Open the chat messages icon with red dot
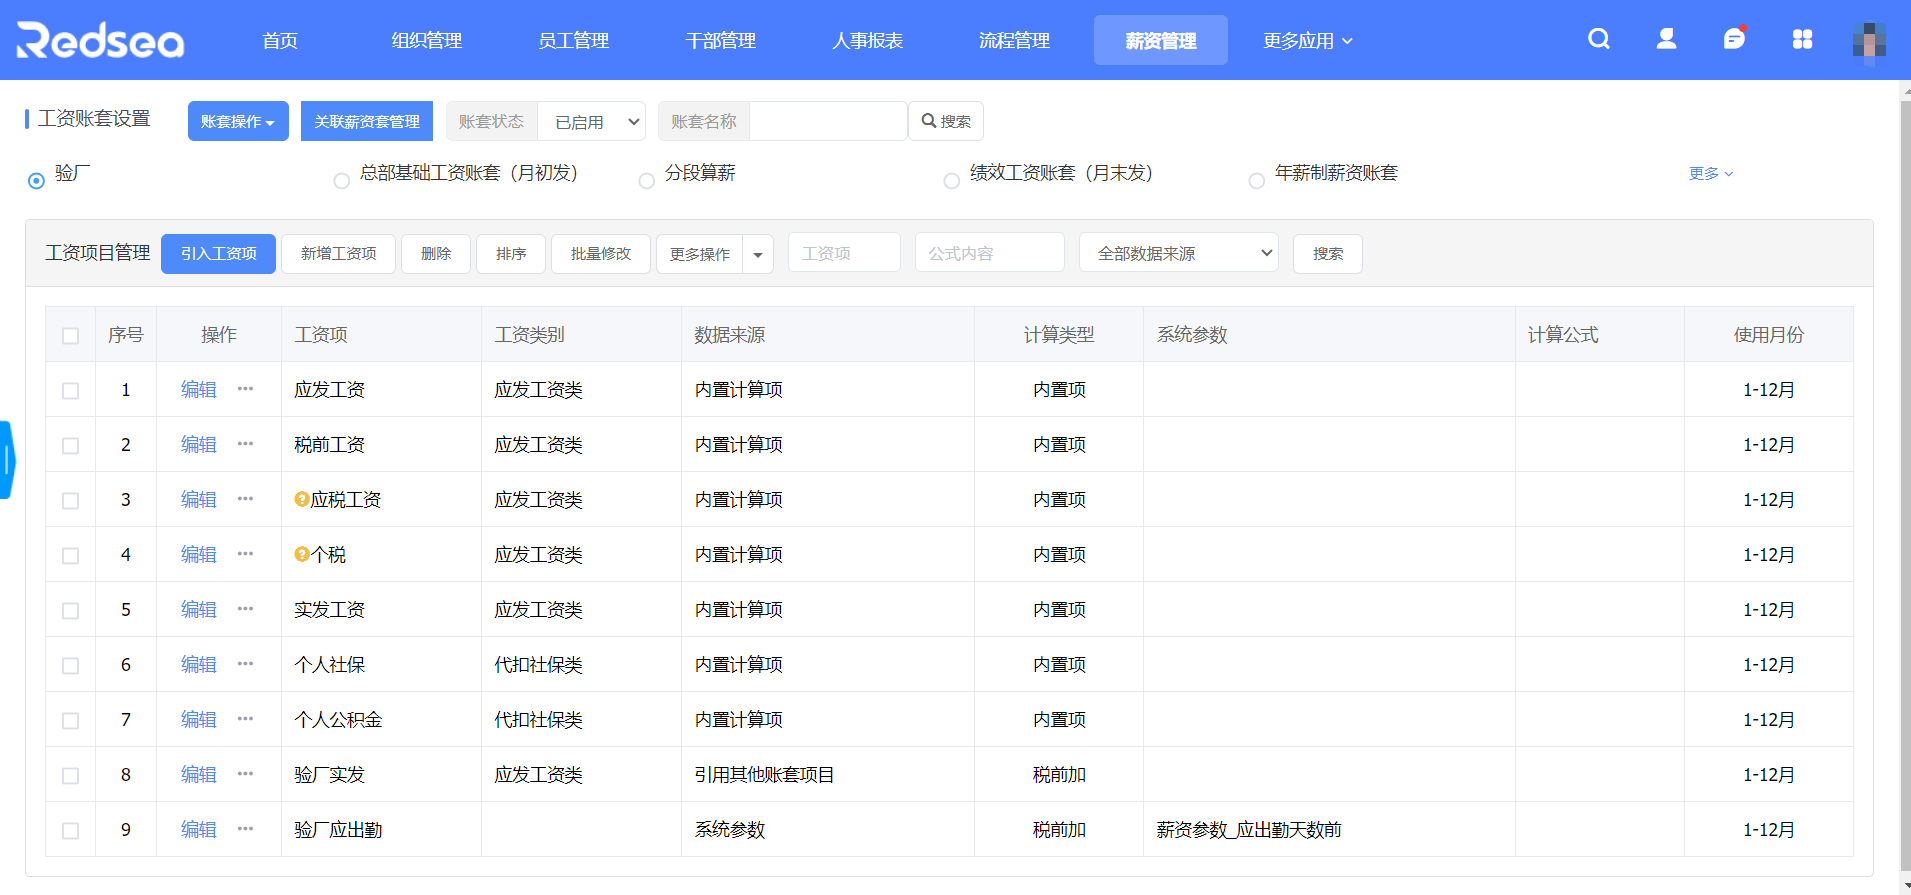The height and width of the screenshot is (895, 1911). pyautogui.click(x=1734, y=39)
